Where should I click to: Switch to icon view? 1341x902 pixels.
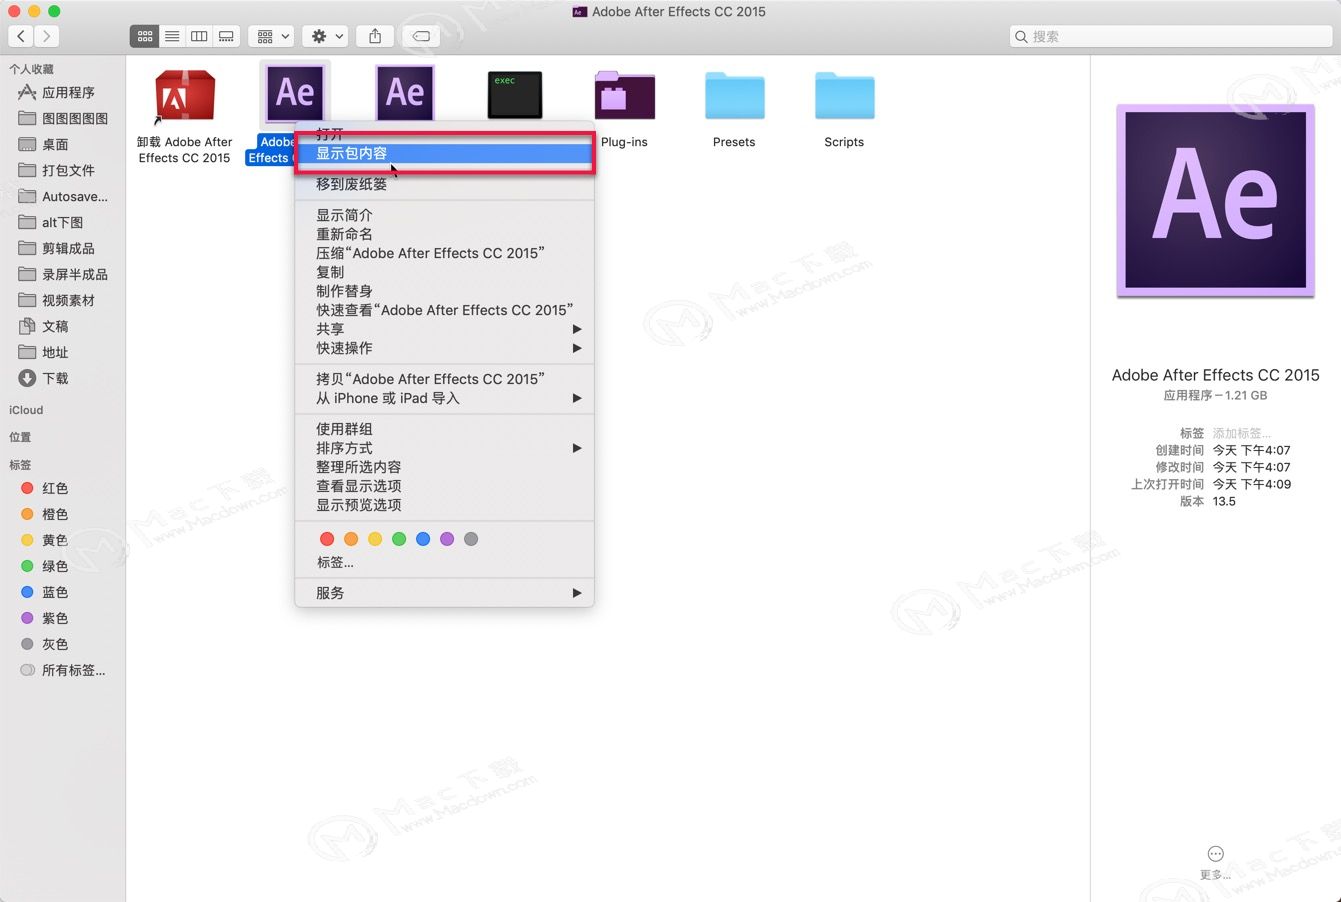[145, 36]
